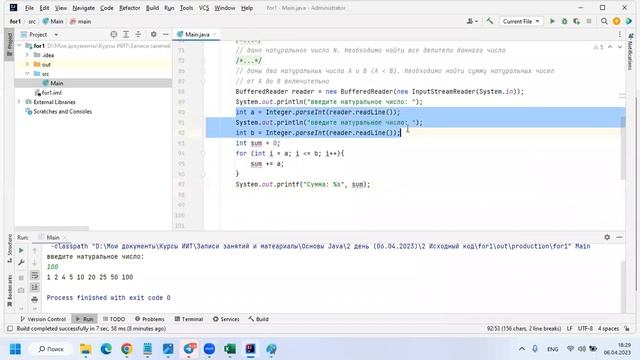
Task: Open the code-with-me user icon
Action: (x=472, y=21)
